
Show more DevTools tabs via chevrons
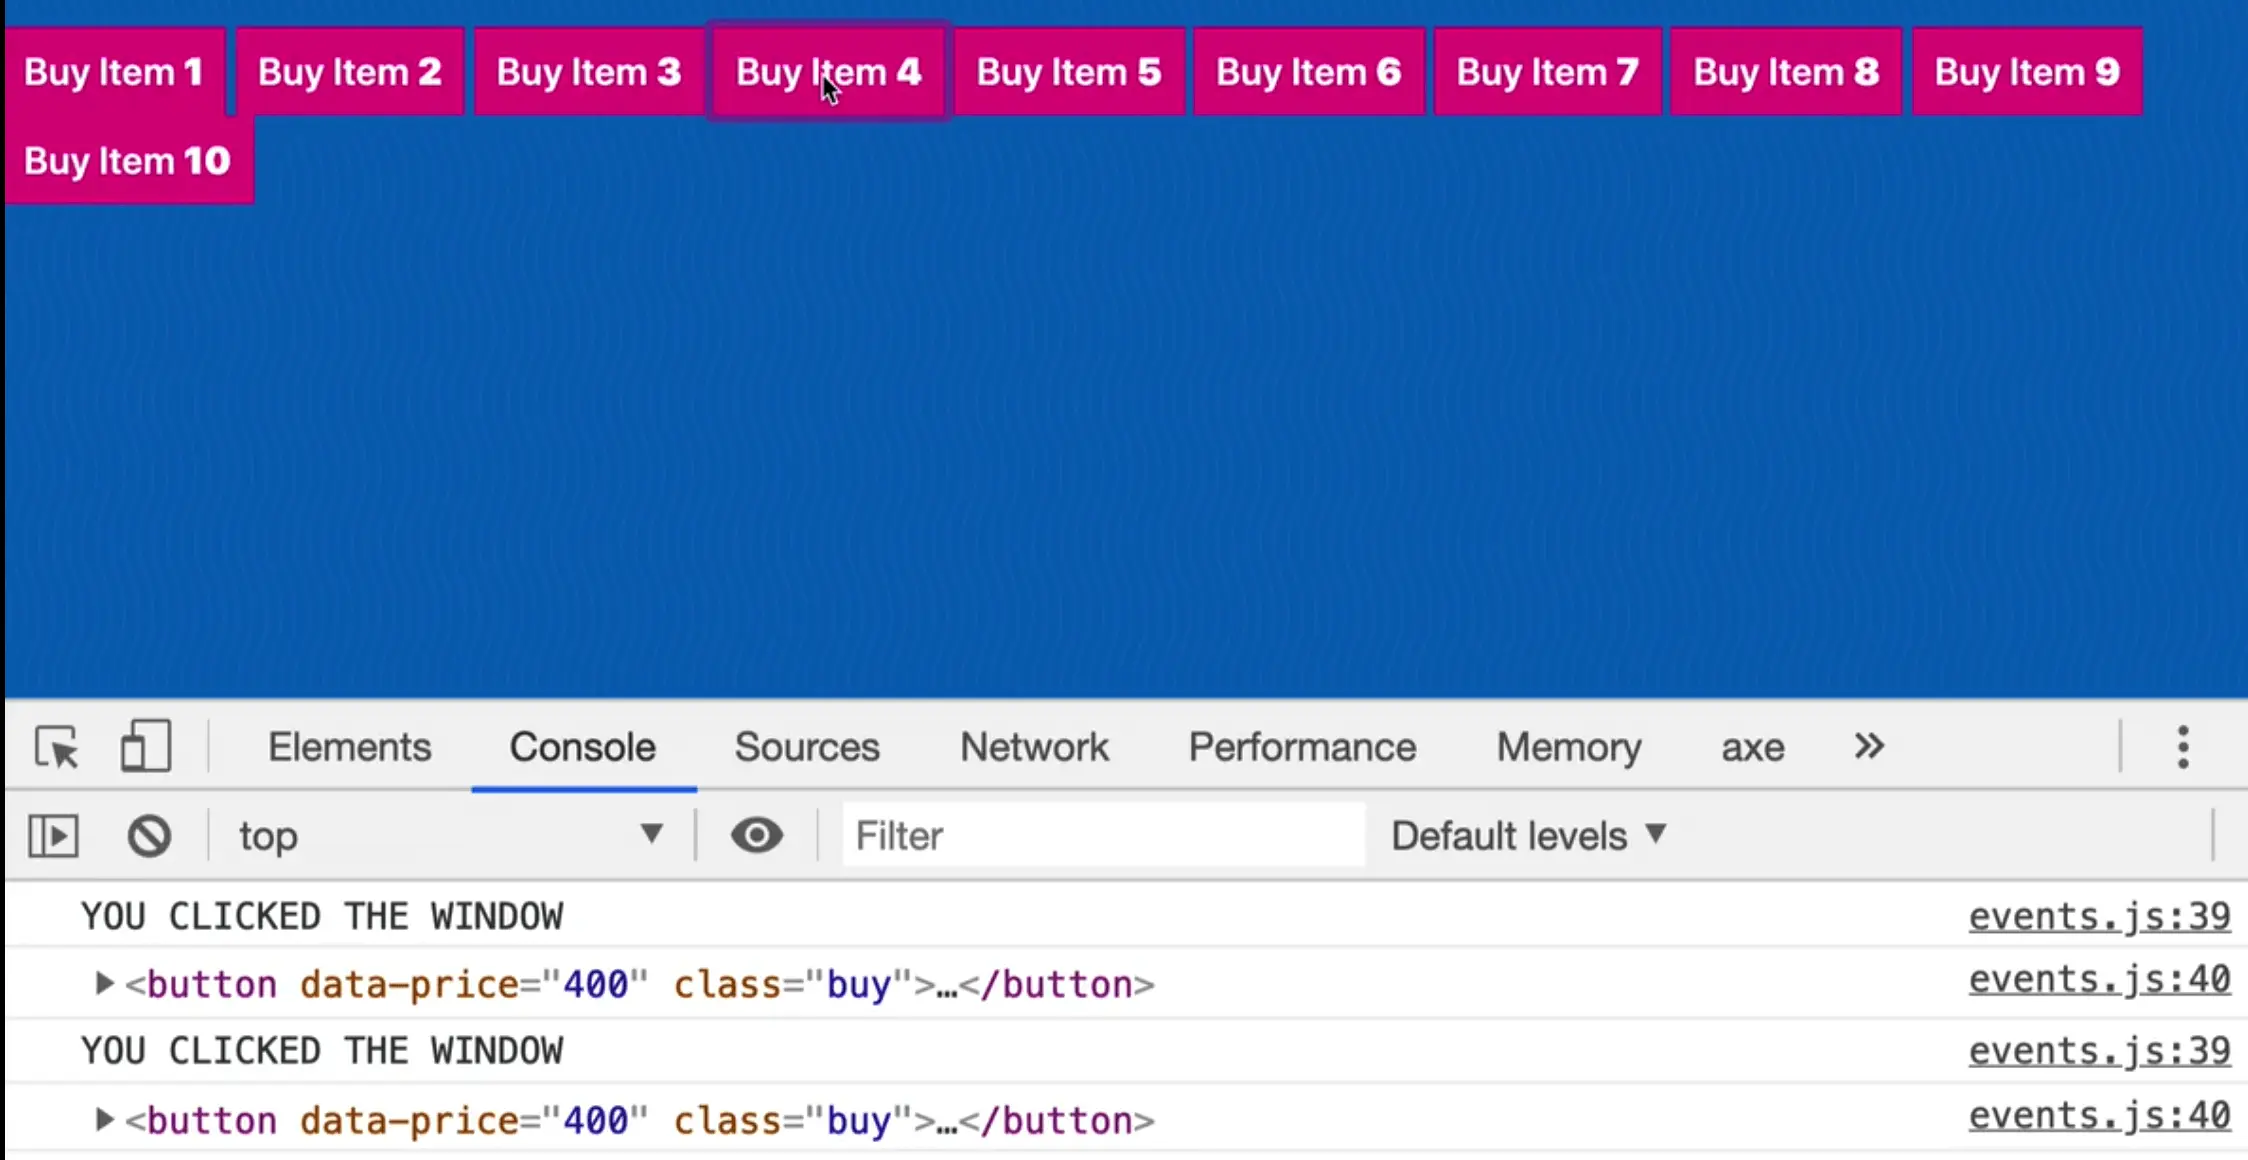click(1868, 746)
